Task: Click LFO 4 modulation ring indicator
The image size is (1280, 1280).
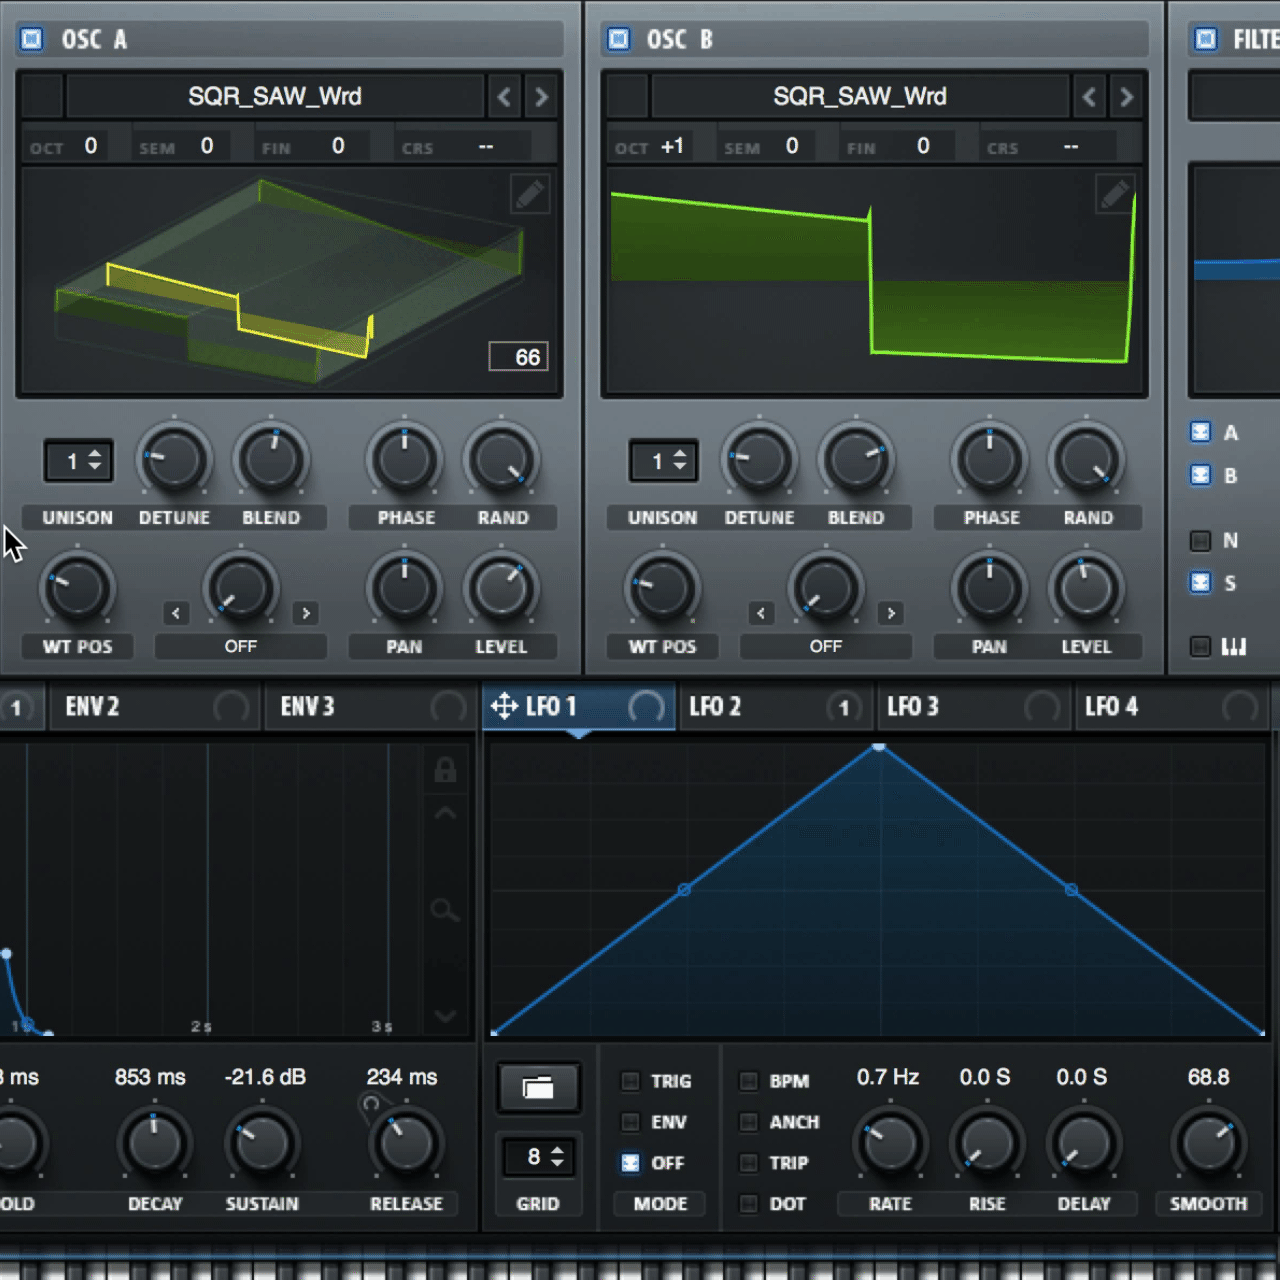Action: [x=1240, y=707]
